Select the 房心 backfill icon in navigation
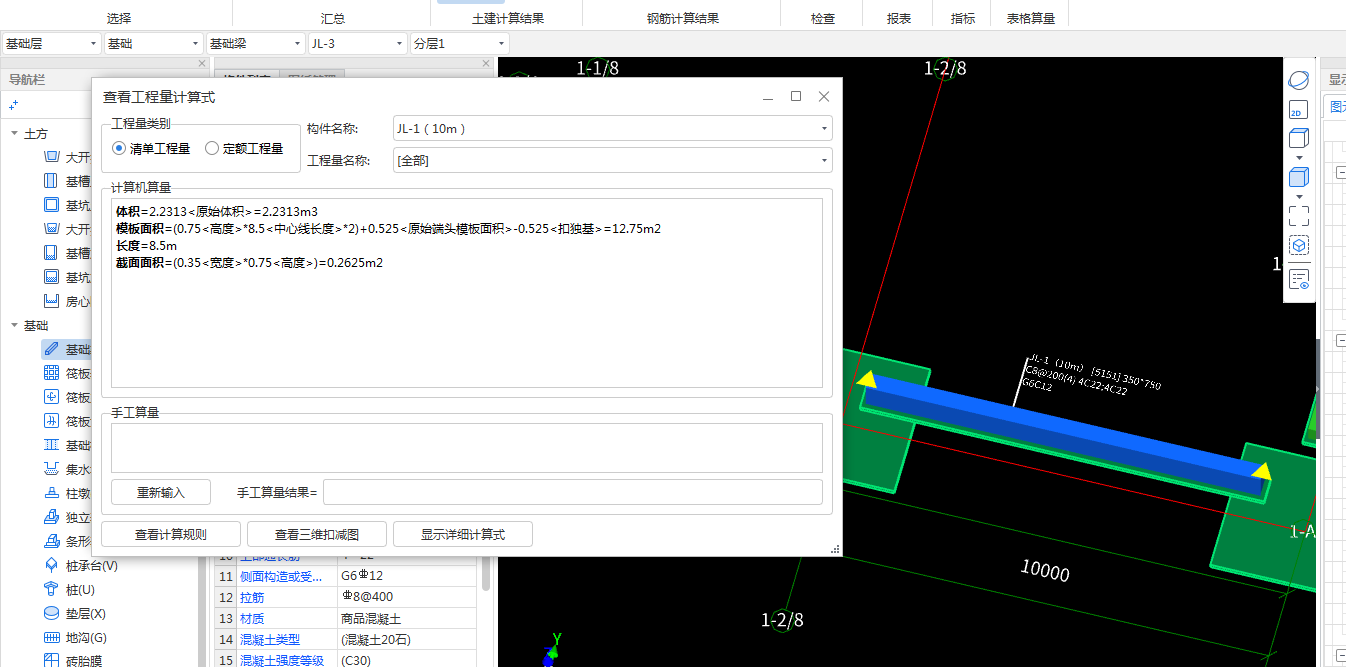Screen dimensions: 1346x667 [x=52, y=301]
